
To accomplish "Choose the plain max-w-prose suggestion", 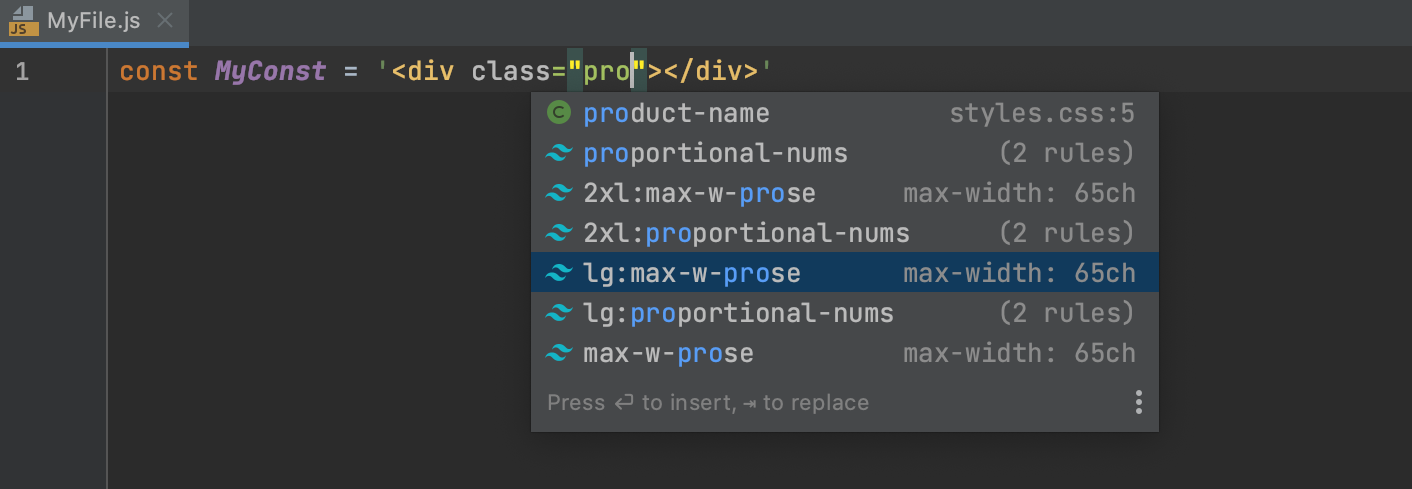I will tap(668, 354).
